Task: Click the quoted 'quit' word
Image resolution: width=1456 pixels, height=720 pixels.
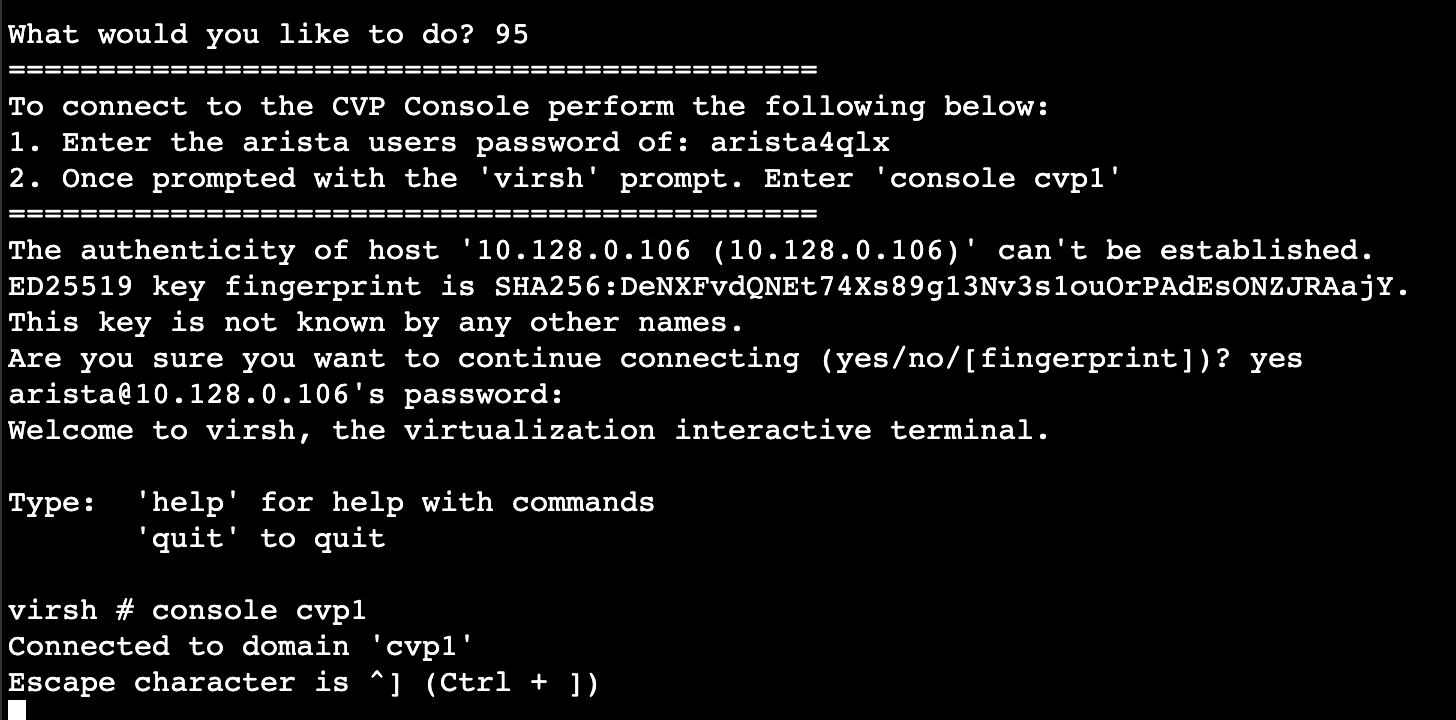Action: [196, 539]
